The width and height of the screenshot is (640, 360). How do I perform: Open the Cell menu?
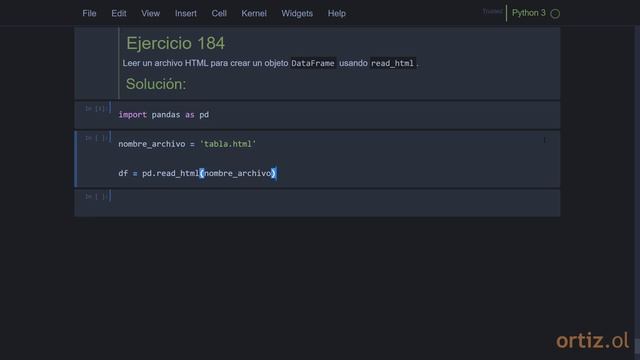219,13
